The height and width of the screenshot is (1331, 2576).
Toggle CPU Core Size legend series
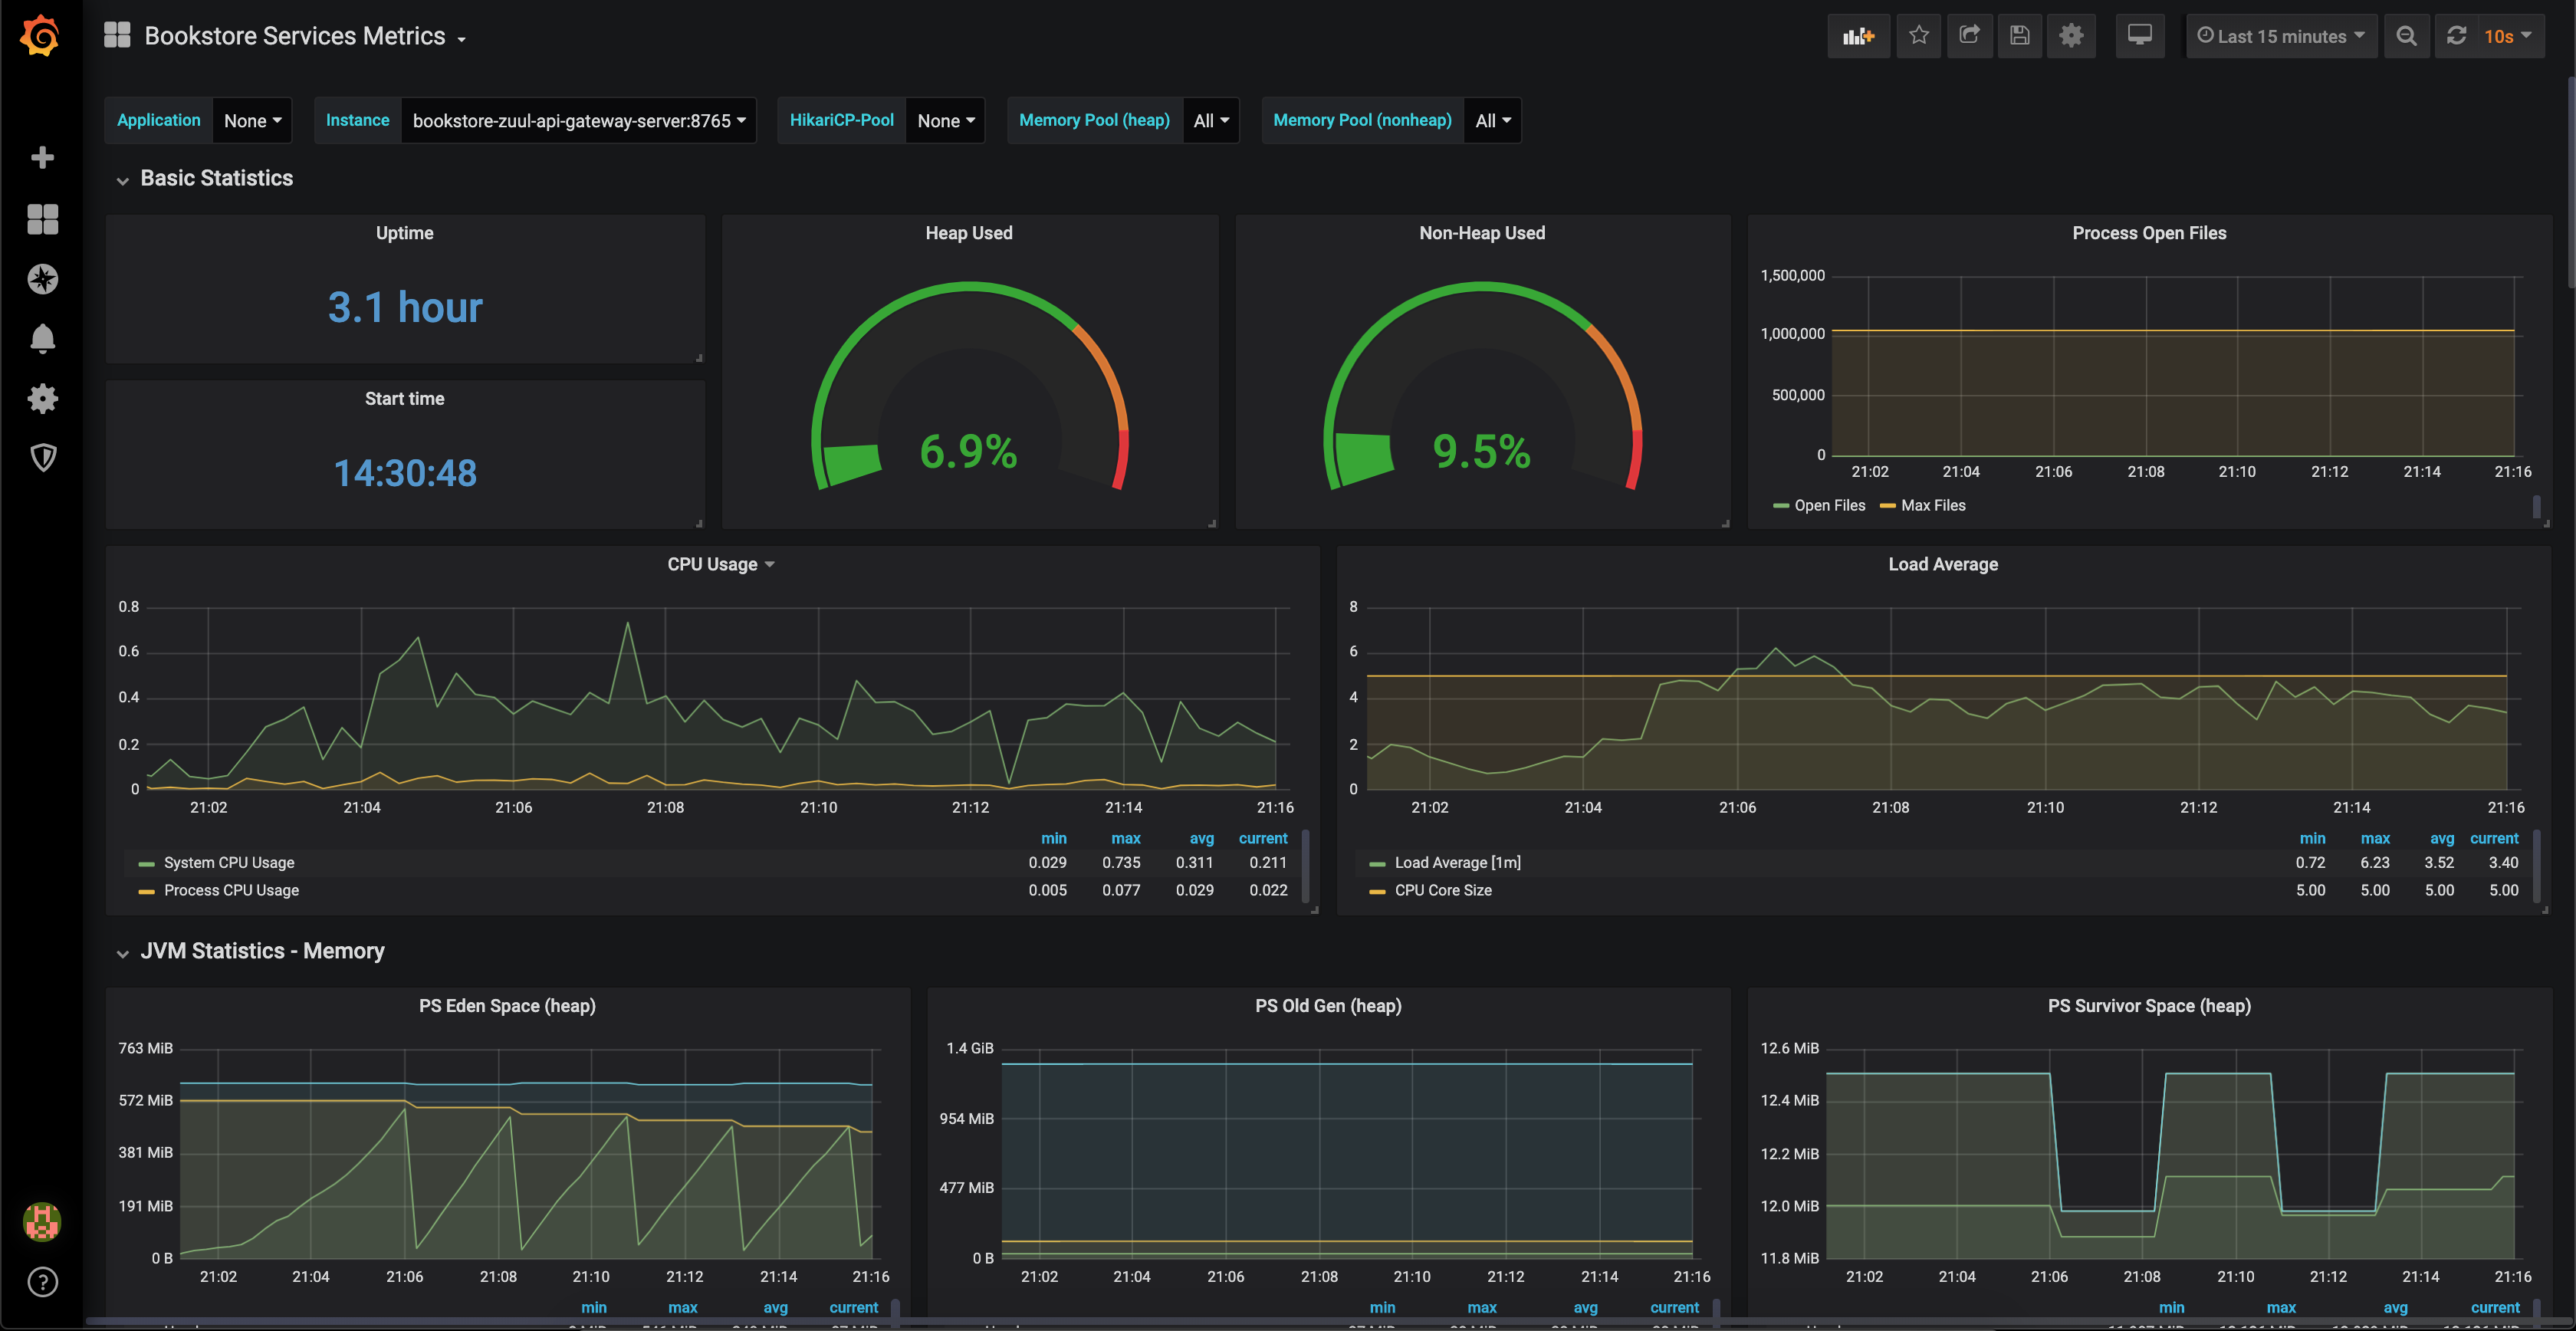1443,890
